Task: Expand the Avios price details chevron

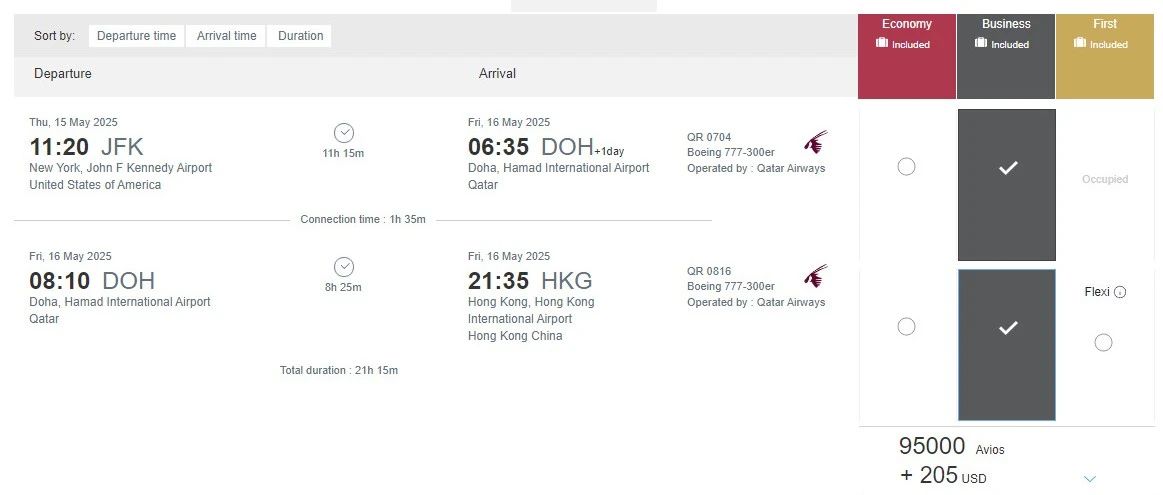Action: [1090, 479]
